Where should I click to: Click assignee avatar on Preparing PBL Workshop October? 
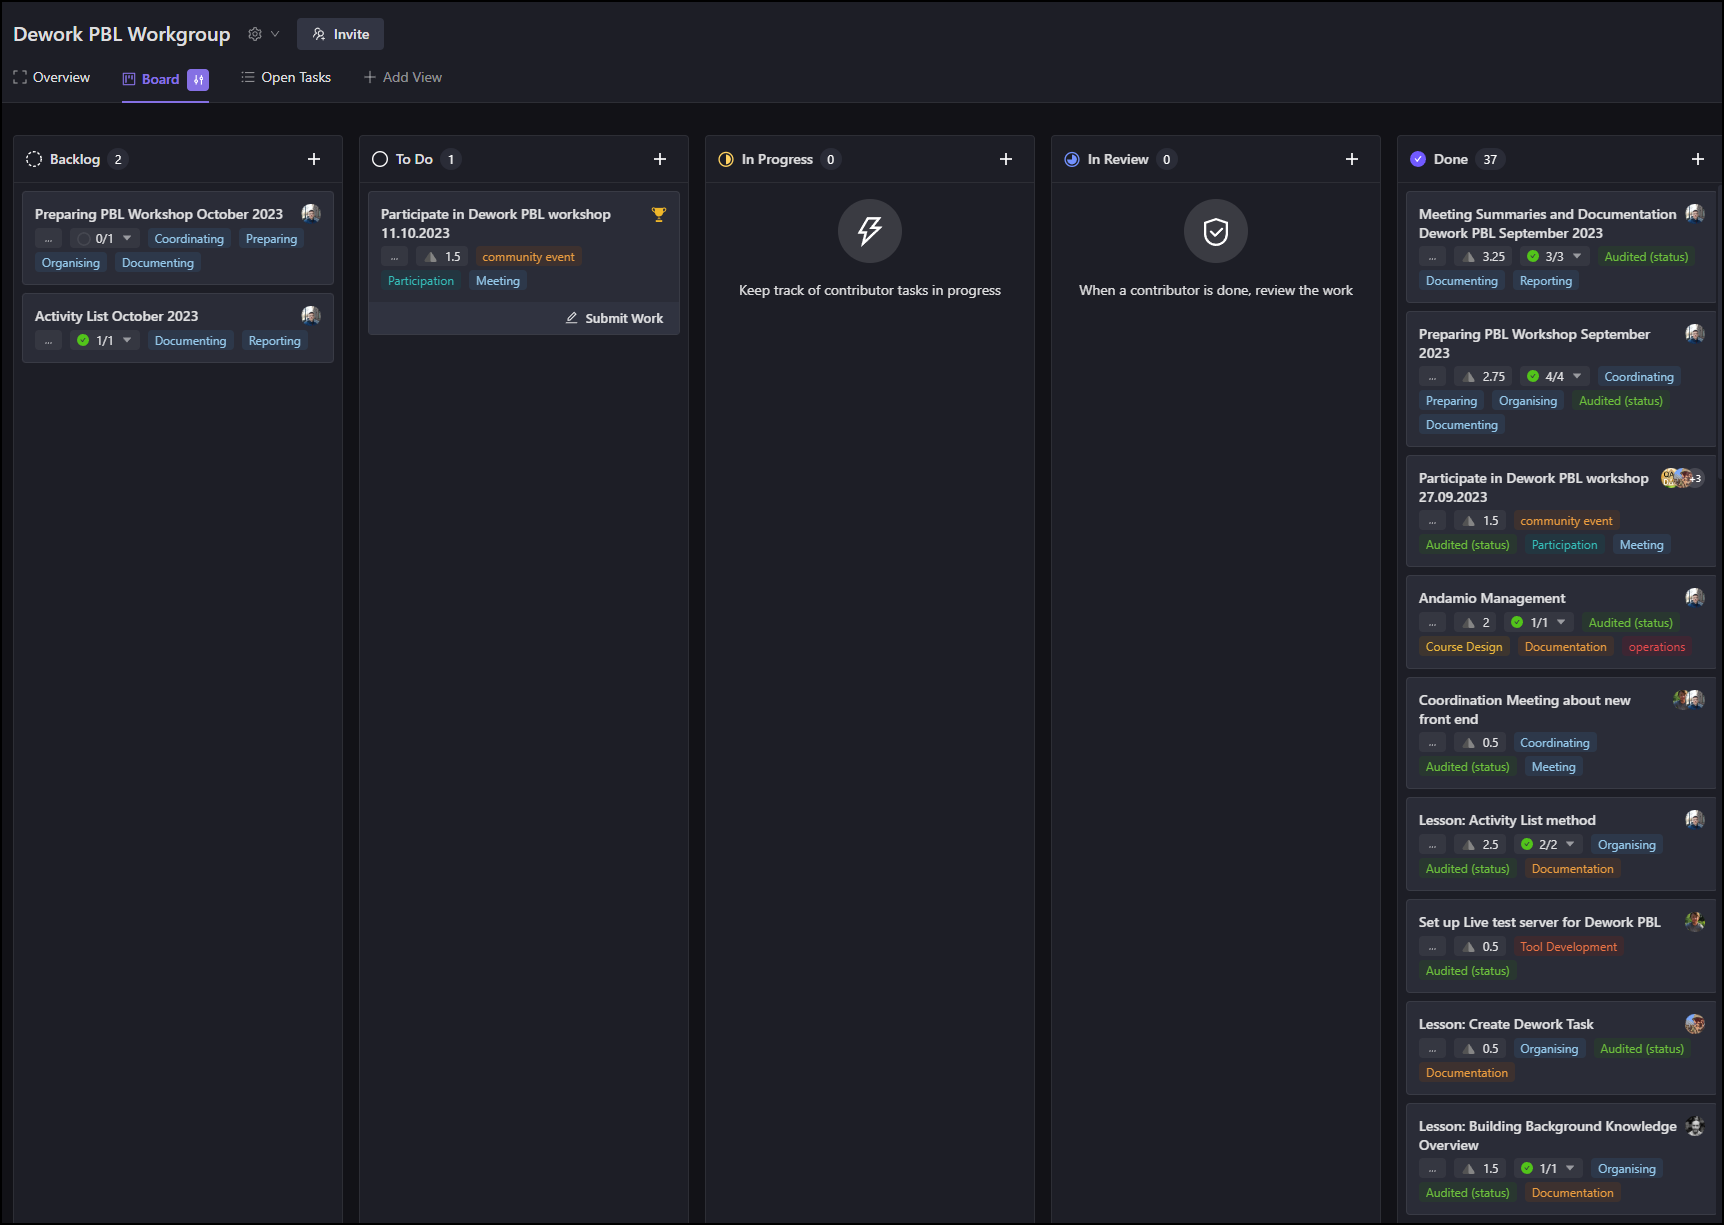(311, 213)
